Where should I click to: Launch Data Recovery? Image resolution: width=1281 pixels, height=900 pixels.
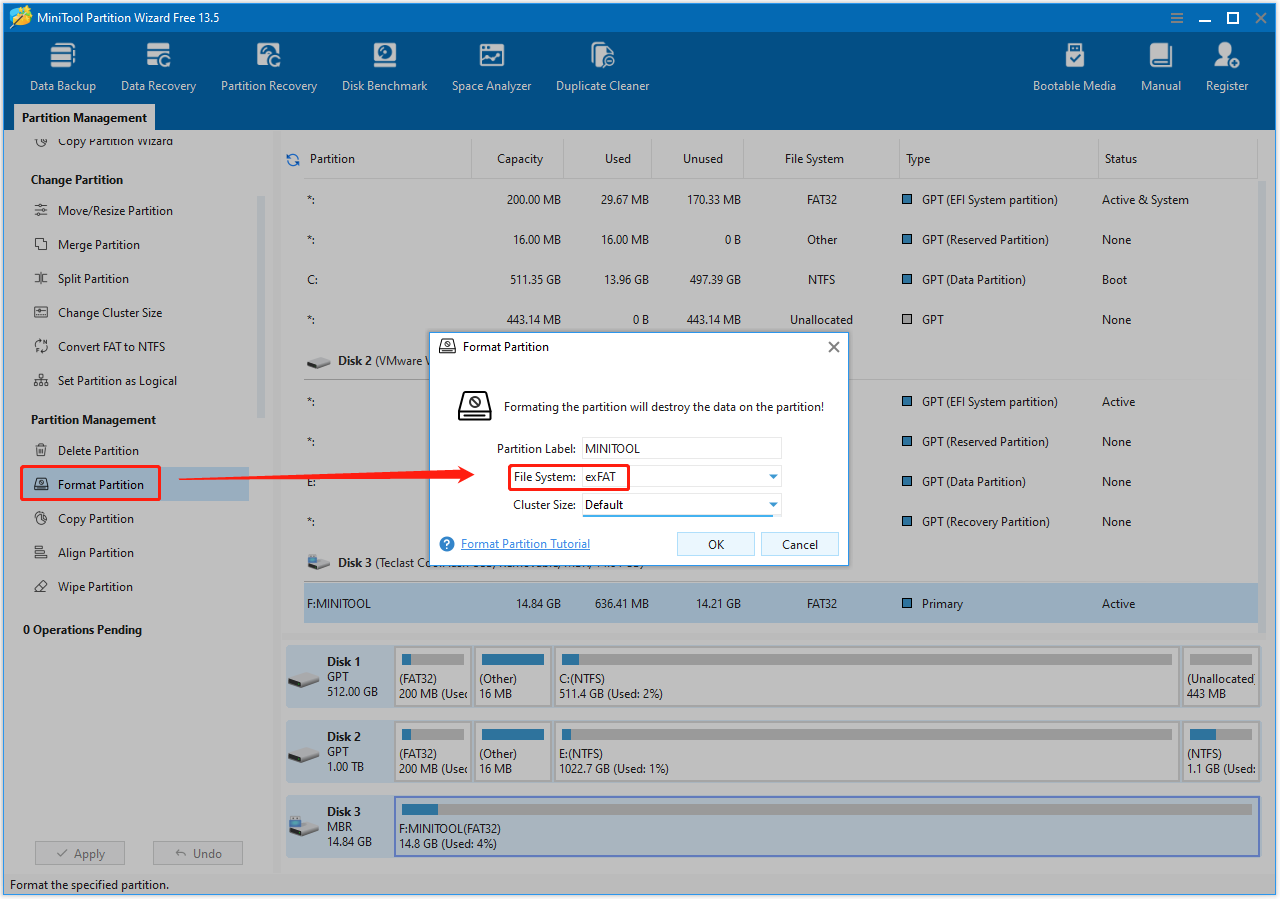(158, 64)
